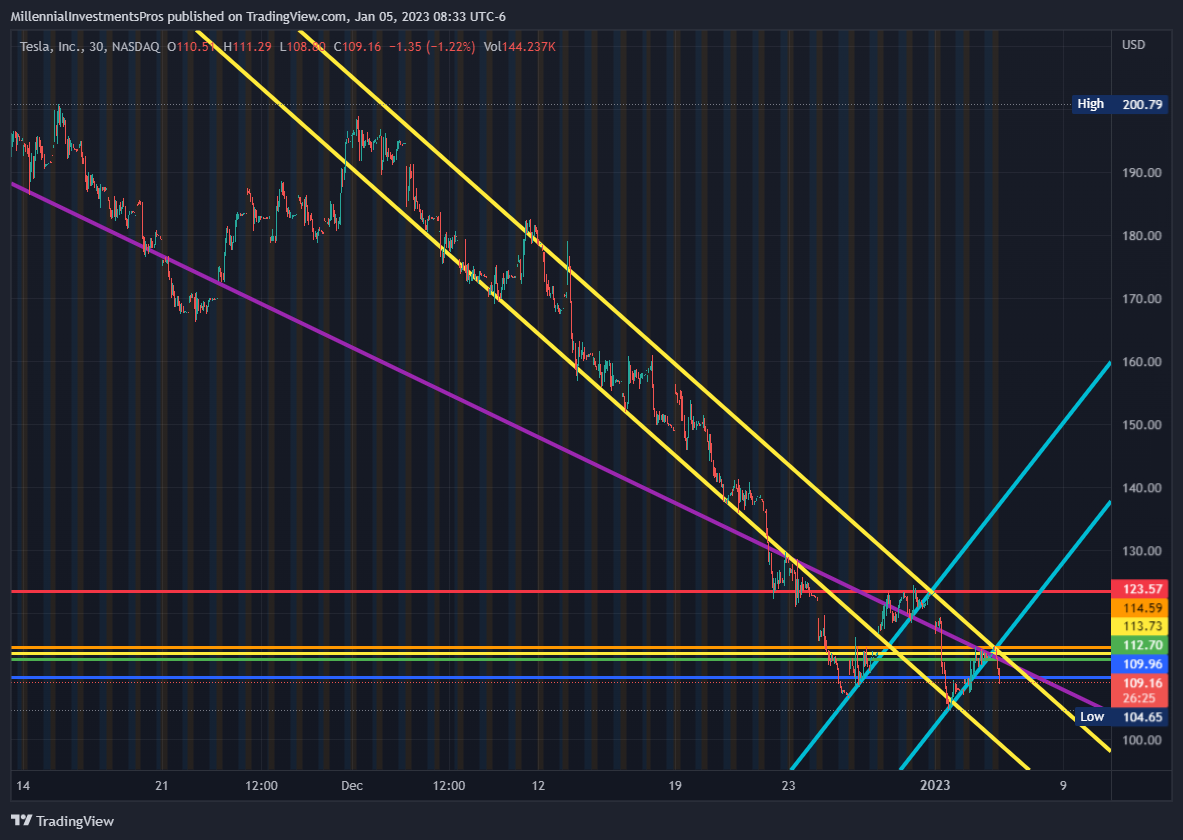Select the blue 109.96 price label
Image resolution: width=1183 pixels, height=840 pixels.
point(1139,663)
